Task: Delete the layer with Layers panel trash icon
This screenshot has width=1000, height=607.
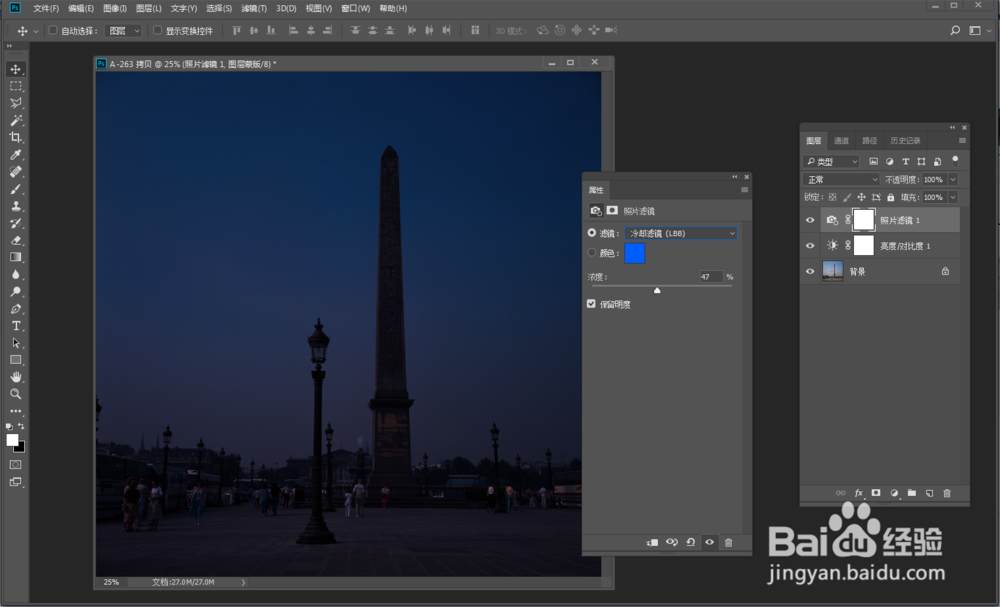Action: pos(946,493)
